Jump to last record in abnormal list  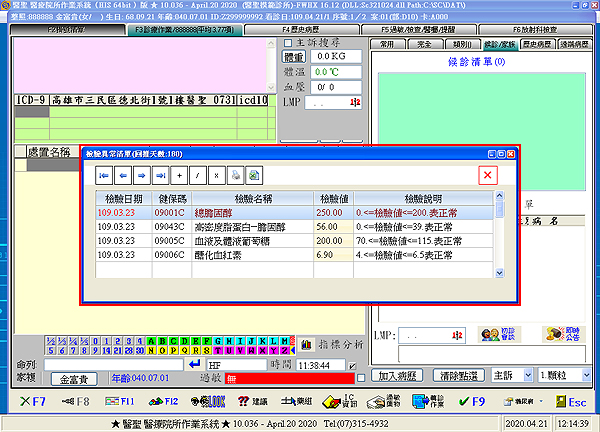(x=159, y=175)
